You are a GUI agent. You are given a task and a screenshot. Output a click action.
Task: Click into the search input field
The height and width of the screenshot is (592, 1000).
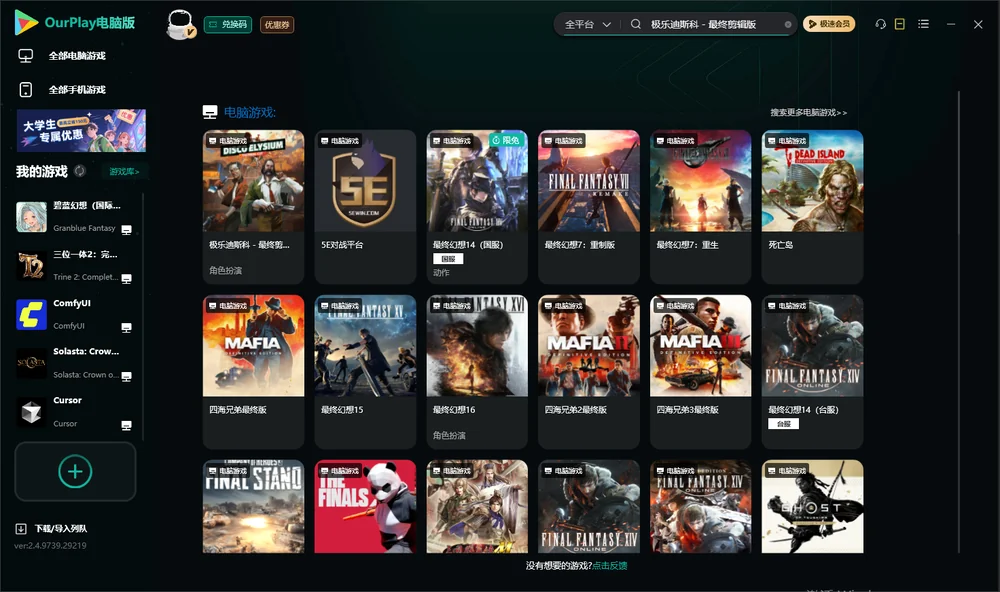pos(713,24)
